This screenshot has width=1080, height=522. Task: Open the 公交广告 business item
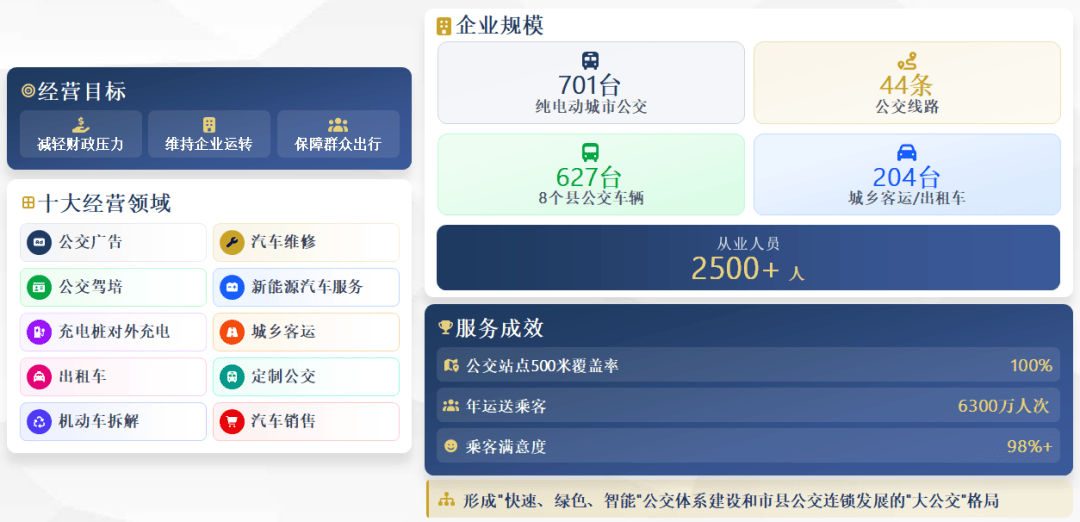point(113,242)
